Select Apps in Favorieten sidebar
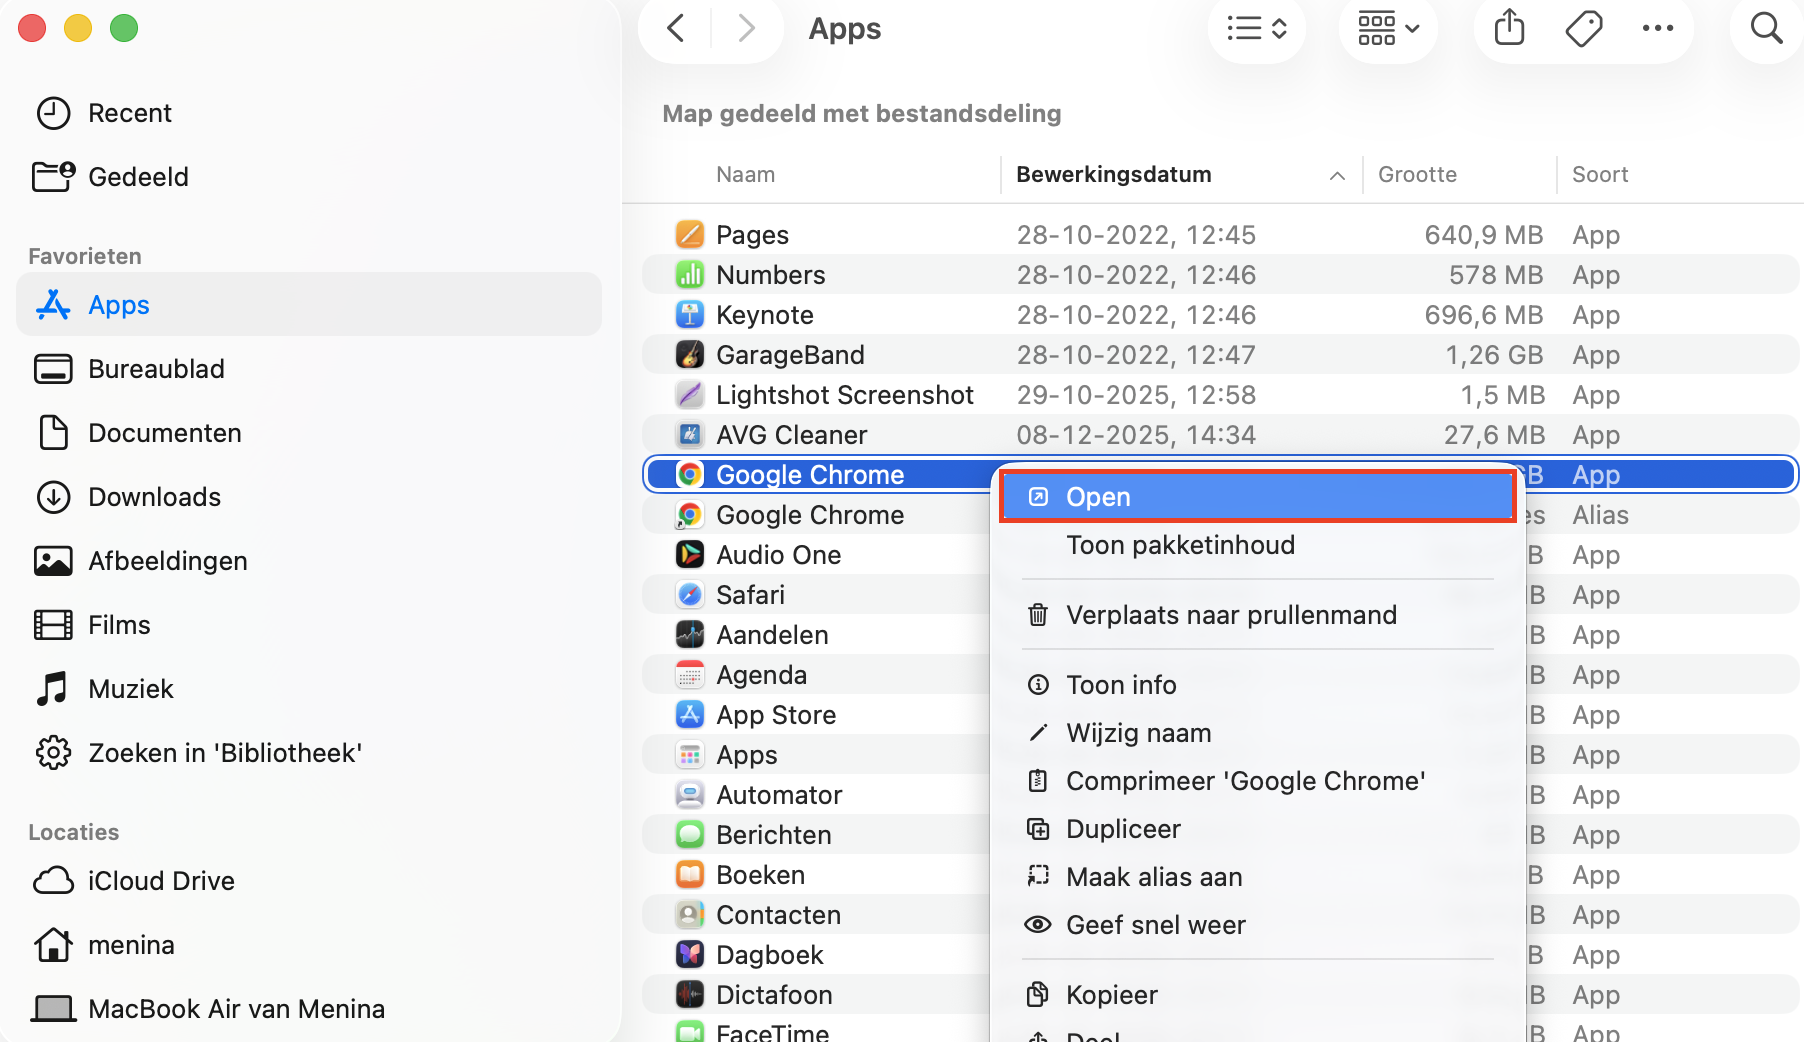 [x=309, y=304]
